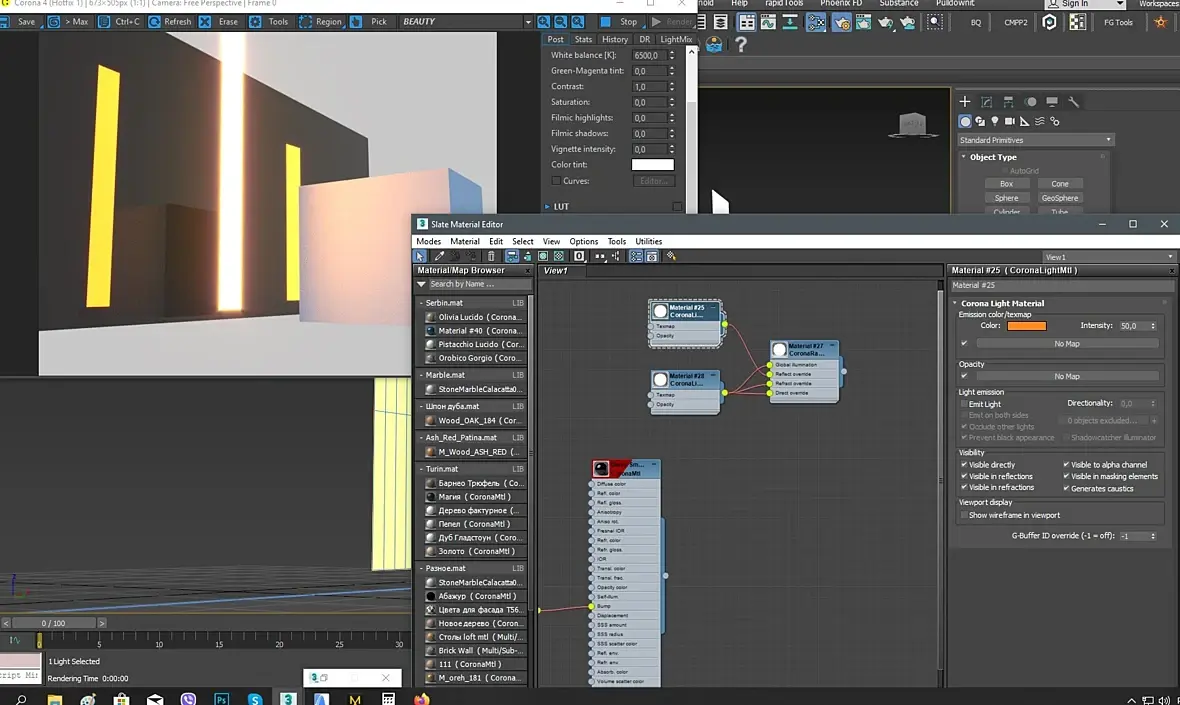This screenshot has height=705, width=1180.
Task: Select Space Warps category icon
Action: coord(1039,121)
